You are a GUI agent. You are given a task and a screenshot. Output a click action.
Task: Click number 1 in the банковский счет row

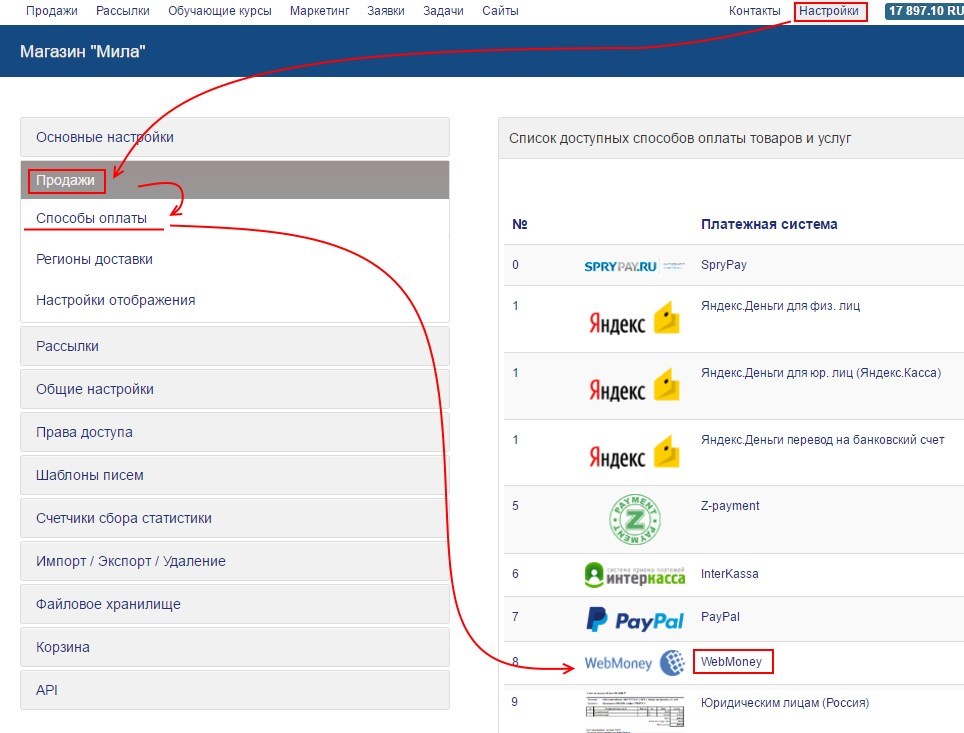coord(515,440)
